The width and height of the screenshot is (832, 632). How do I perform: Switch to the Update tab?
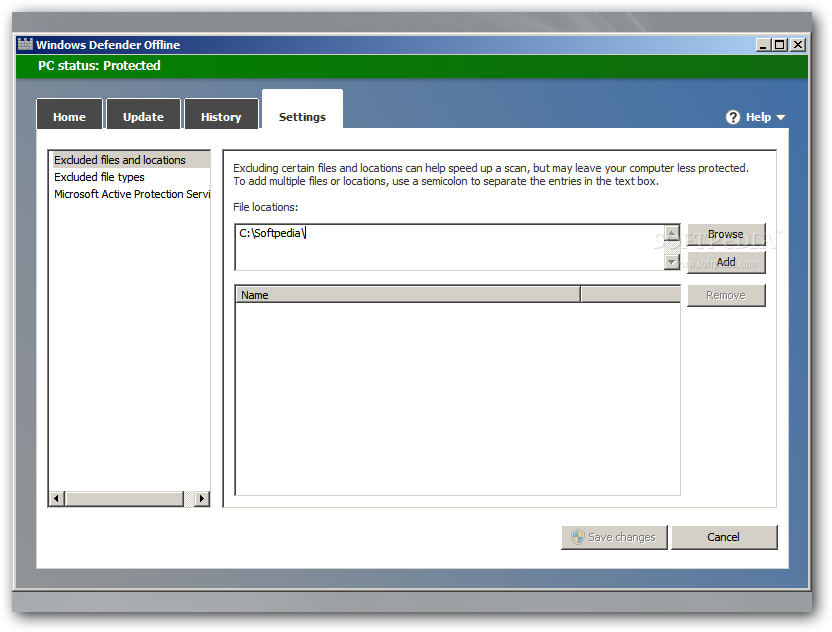point(143,114)
